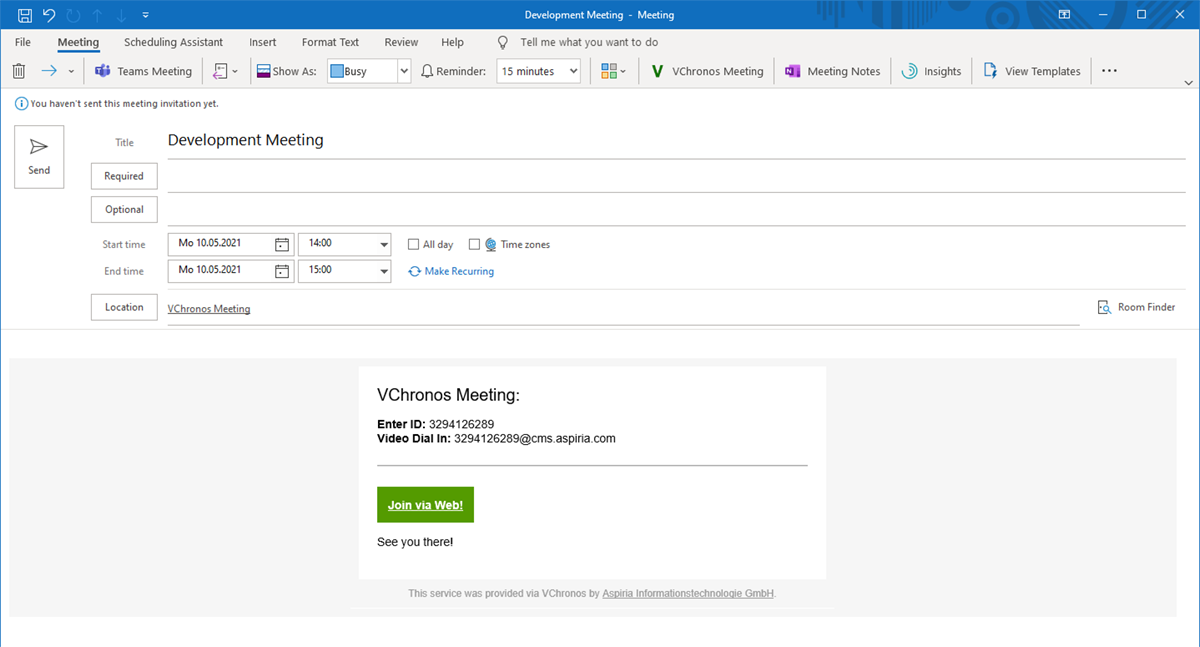Focus the Optional attendees field
This screenshot has height=647, width=1200.
[x=676, y=210]
